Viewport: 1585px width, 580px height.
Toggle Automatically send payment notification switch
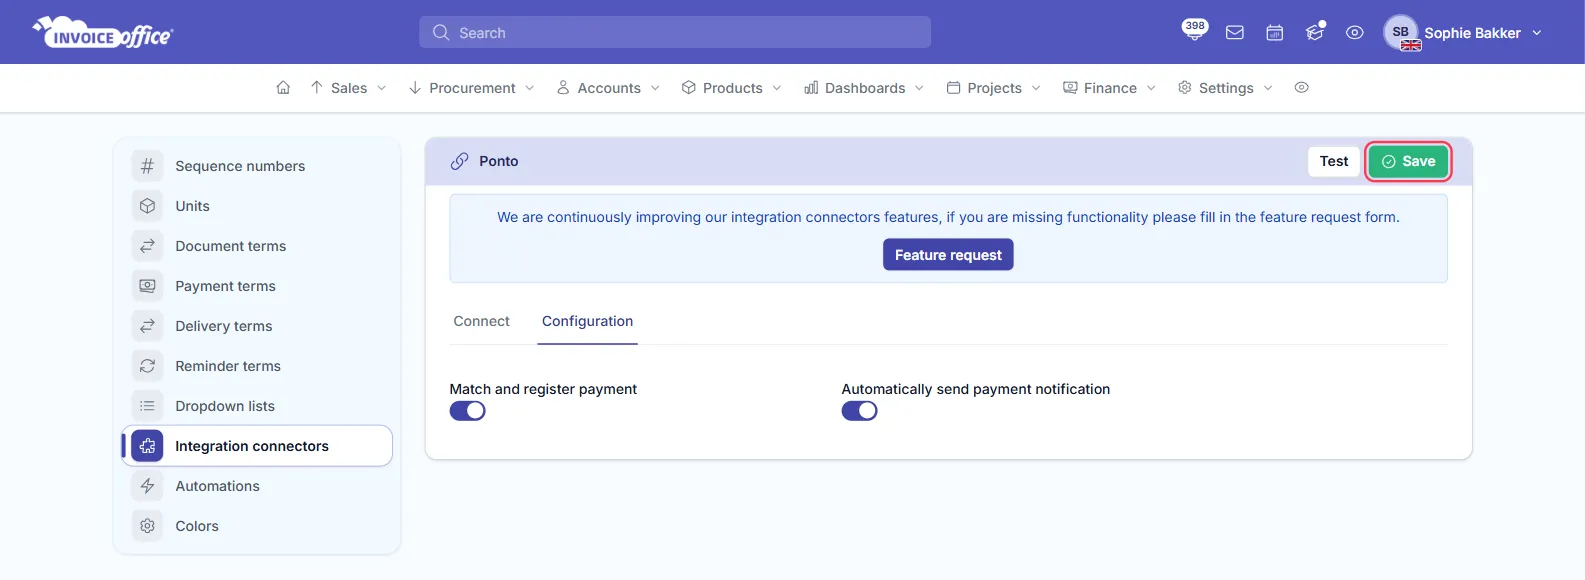859,411
